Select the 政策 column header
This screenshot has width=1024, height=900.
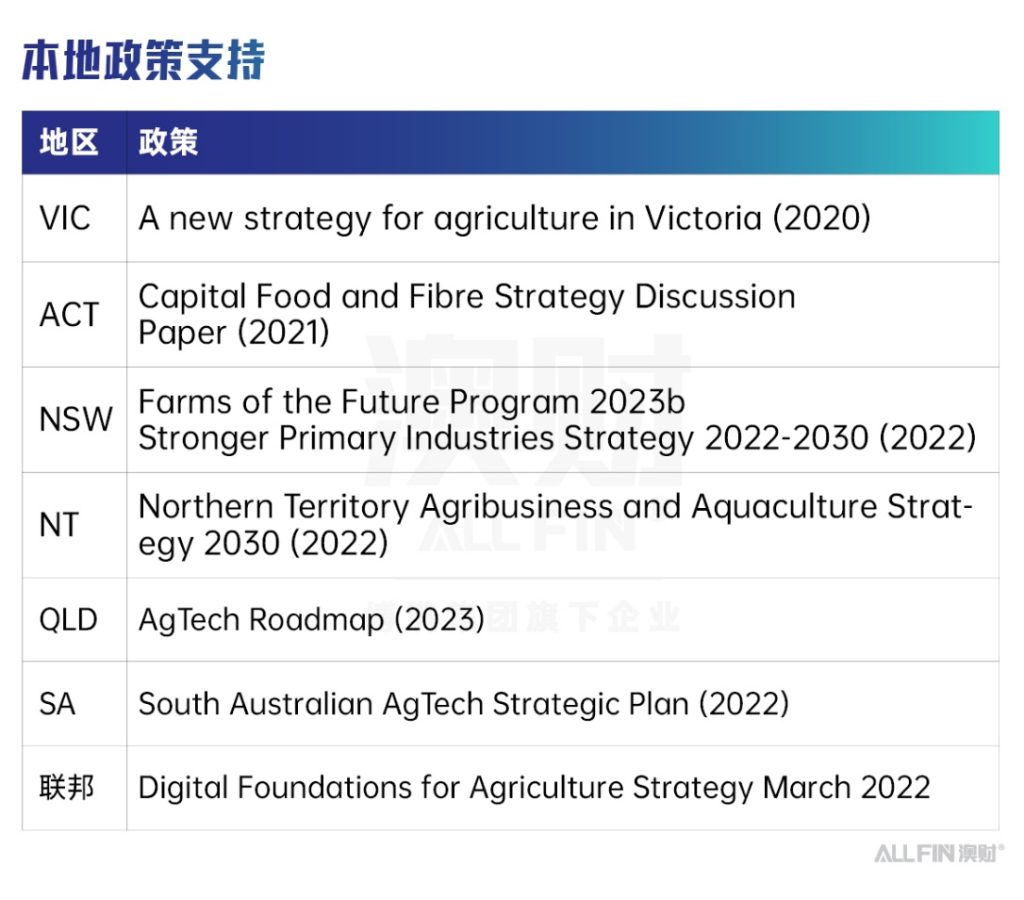pyautogui.click(x=168, y=142)
